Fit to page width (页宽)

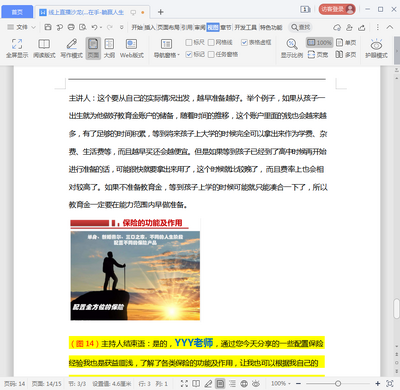[x=318, y=54]
